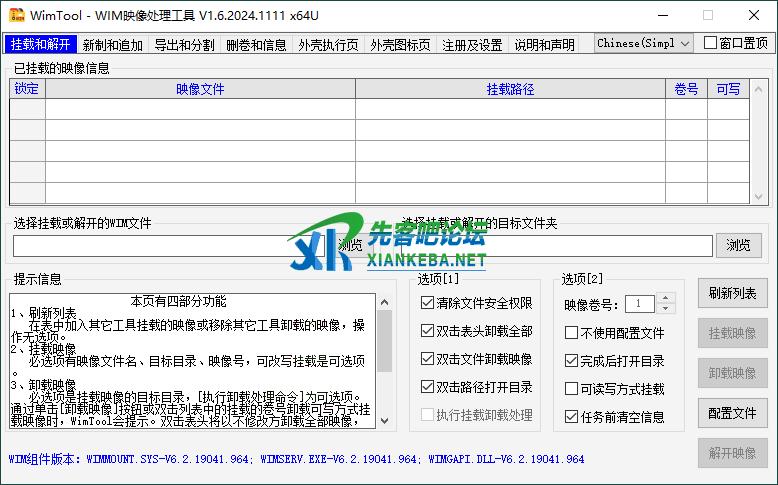Screen dimensions: 778x485
Task: Click the WimTool app icon in title bar
Action: 16,15
